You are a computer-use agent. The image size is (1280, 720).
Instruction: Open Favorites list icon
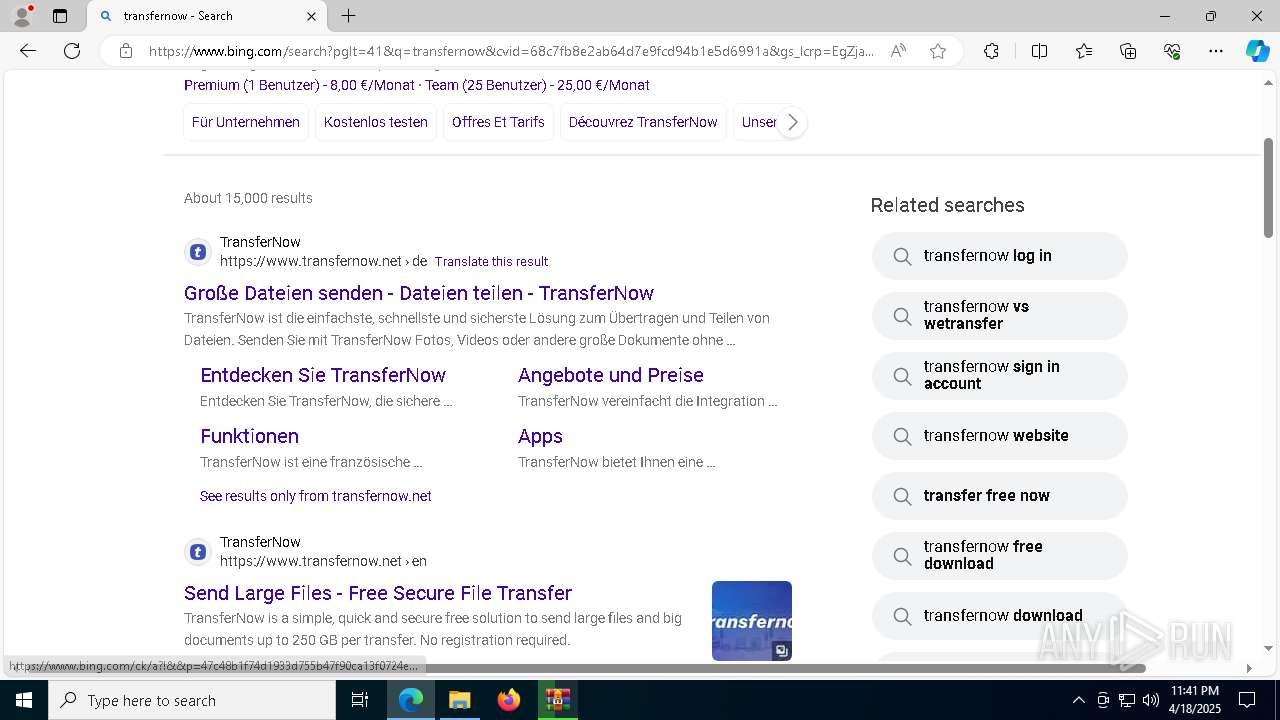1084,51
